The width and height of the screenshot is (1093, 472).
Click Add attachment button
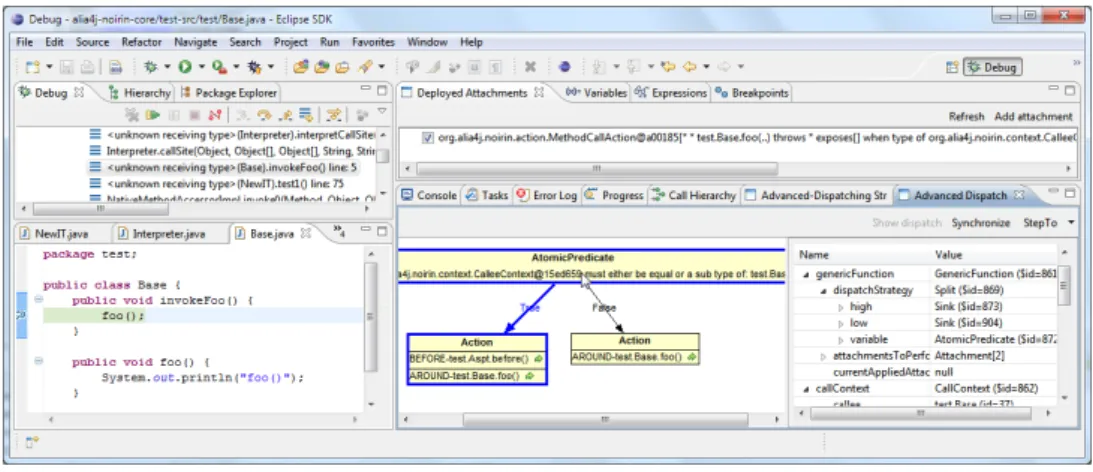[x=1033, y=116]
